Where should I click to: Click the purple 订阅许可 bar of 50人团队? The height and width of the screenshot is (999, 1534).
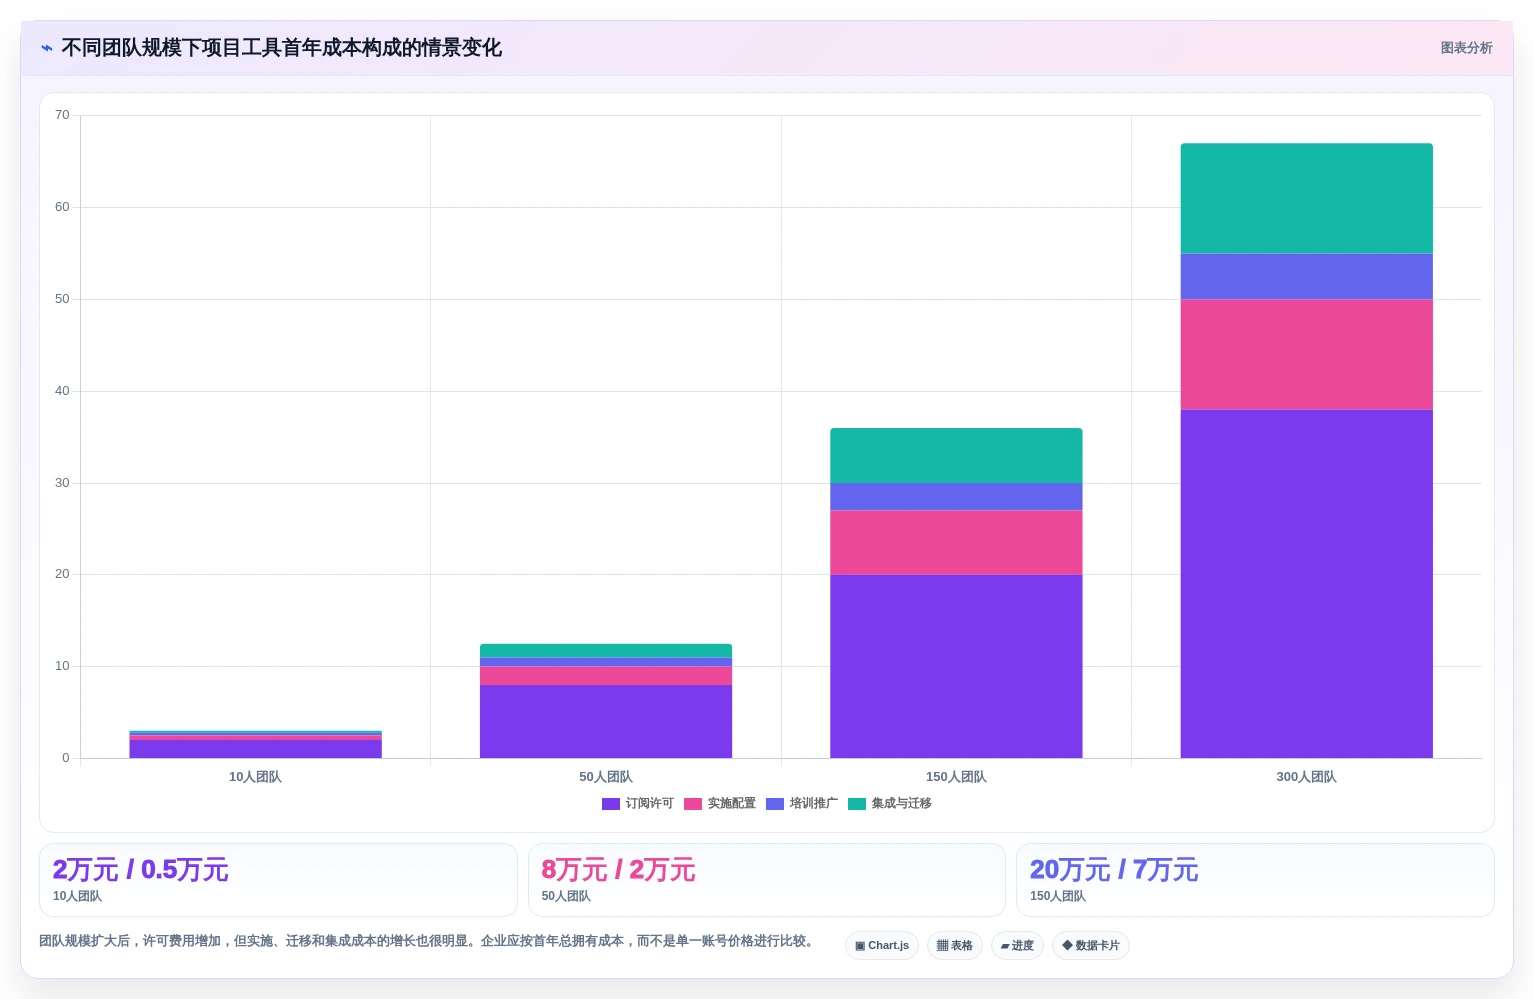(x=606, y=721)
